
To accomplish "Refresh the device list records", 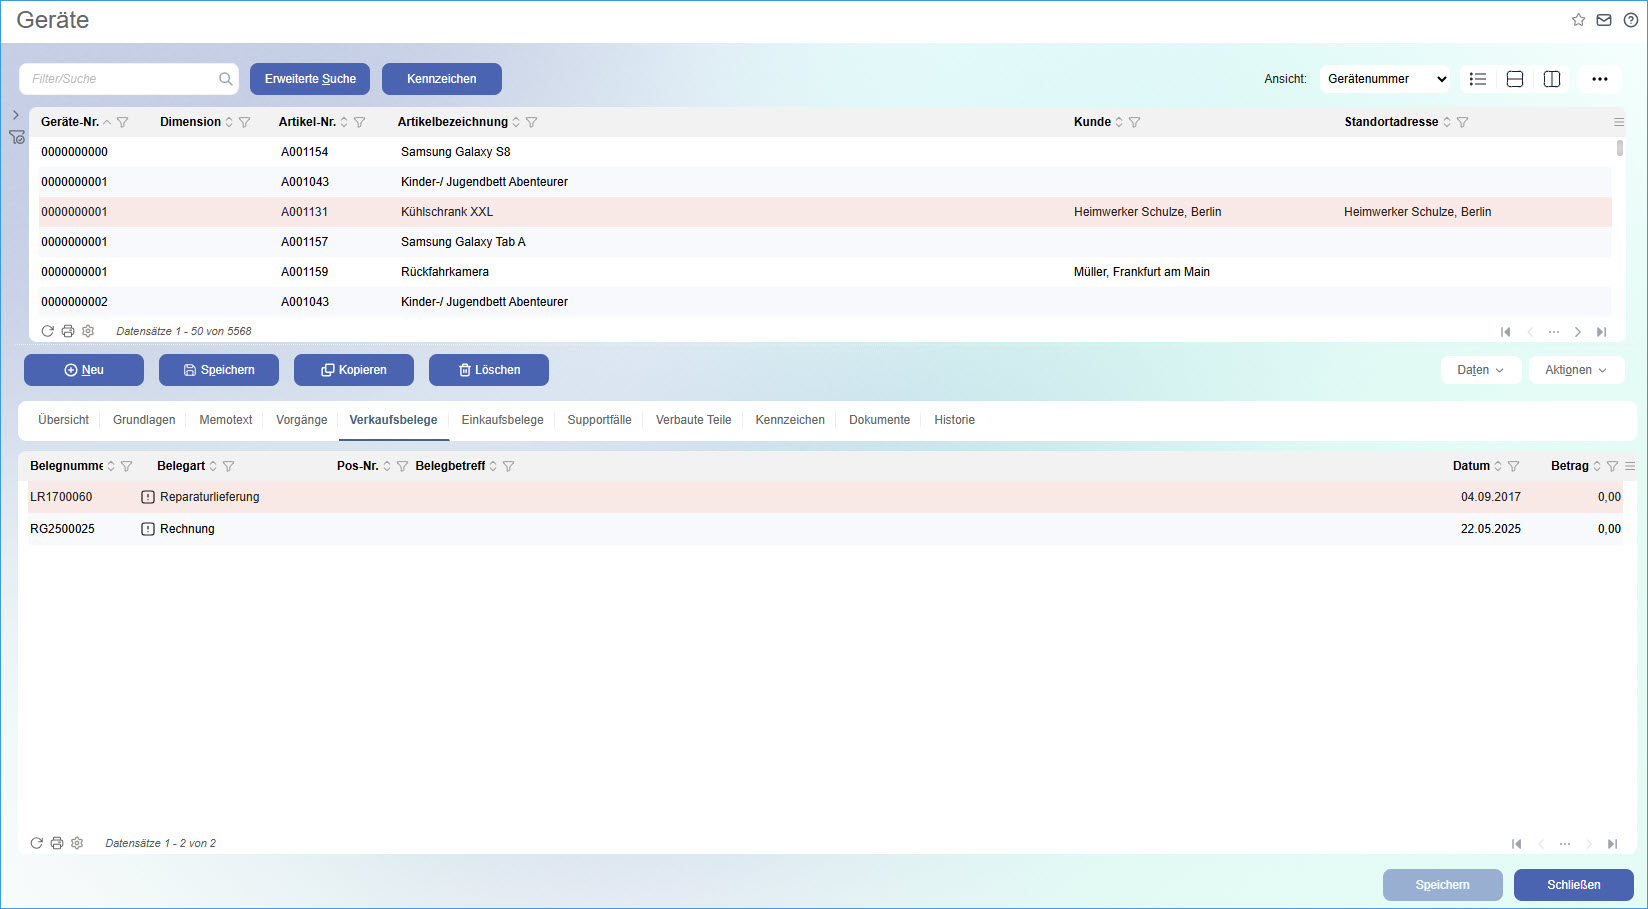I will (47, 331).
